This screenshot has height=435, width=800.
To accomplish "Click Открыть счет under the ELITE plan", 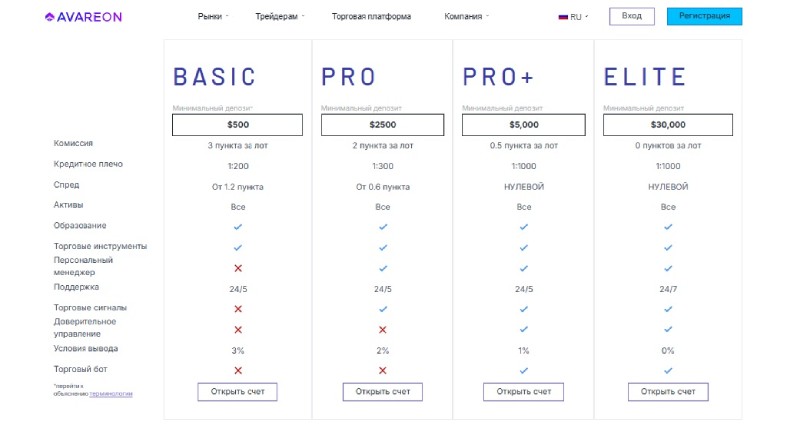I will (x=668, y=392).
